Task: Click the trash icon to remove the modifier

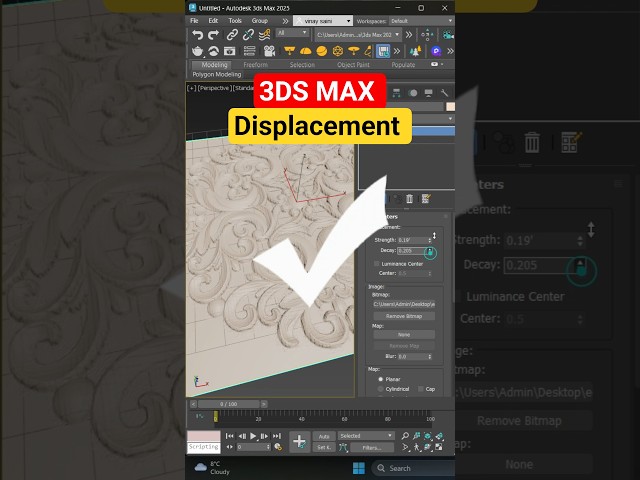Action: (409, 199)
